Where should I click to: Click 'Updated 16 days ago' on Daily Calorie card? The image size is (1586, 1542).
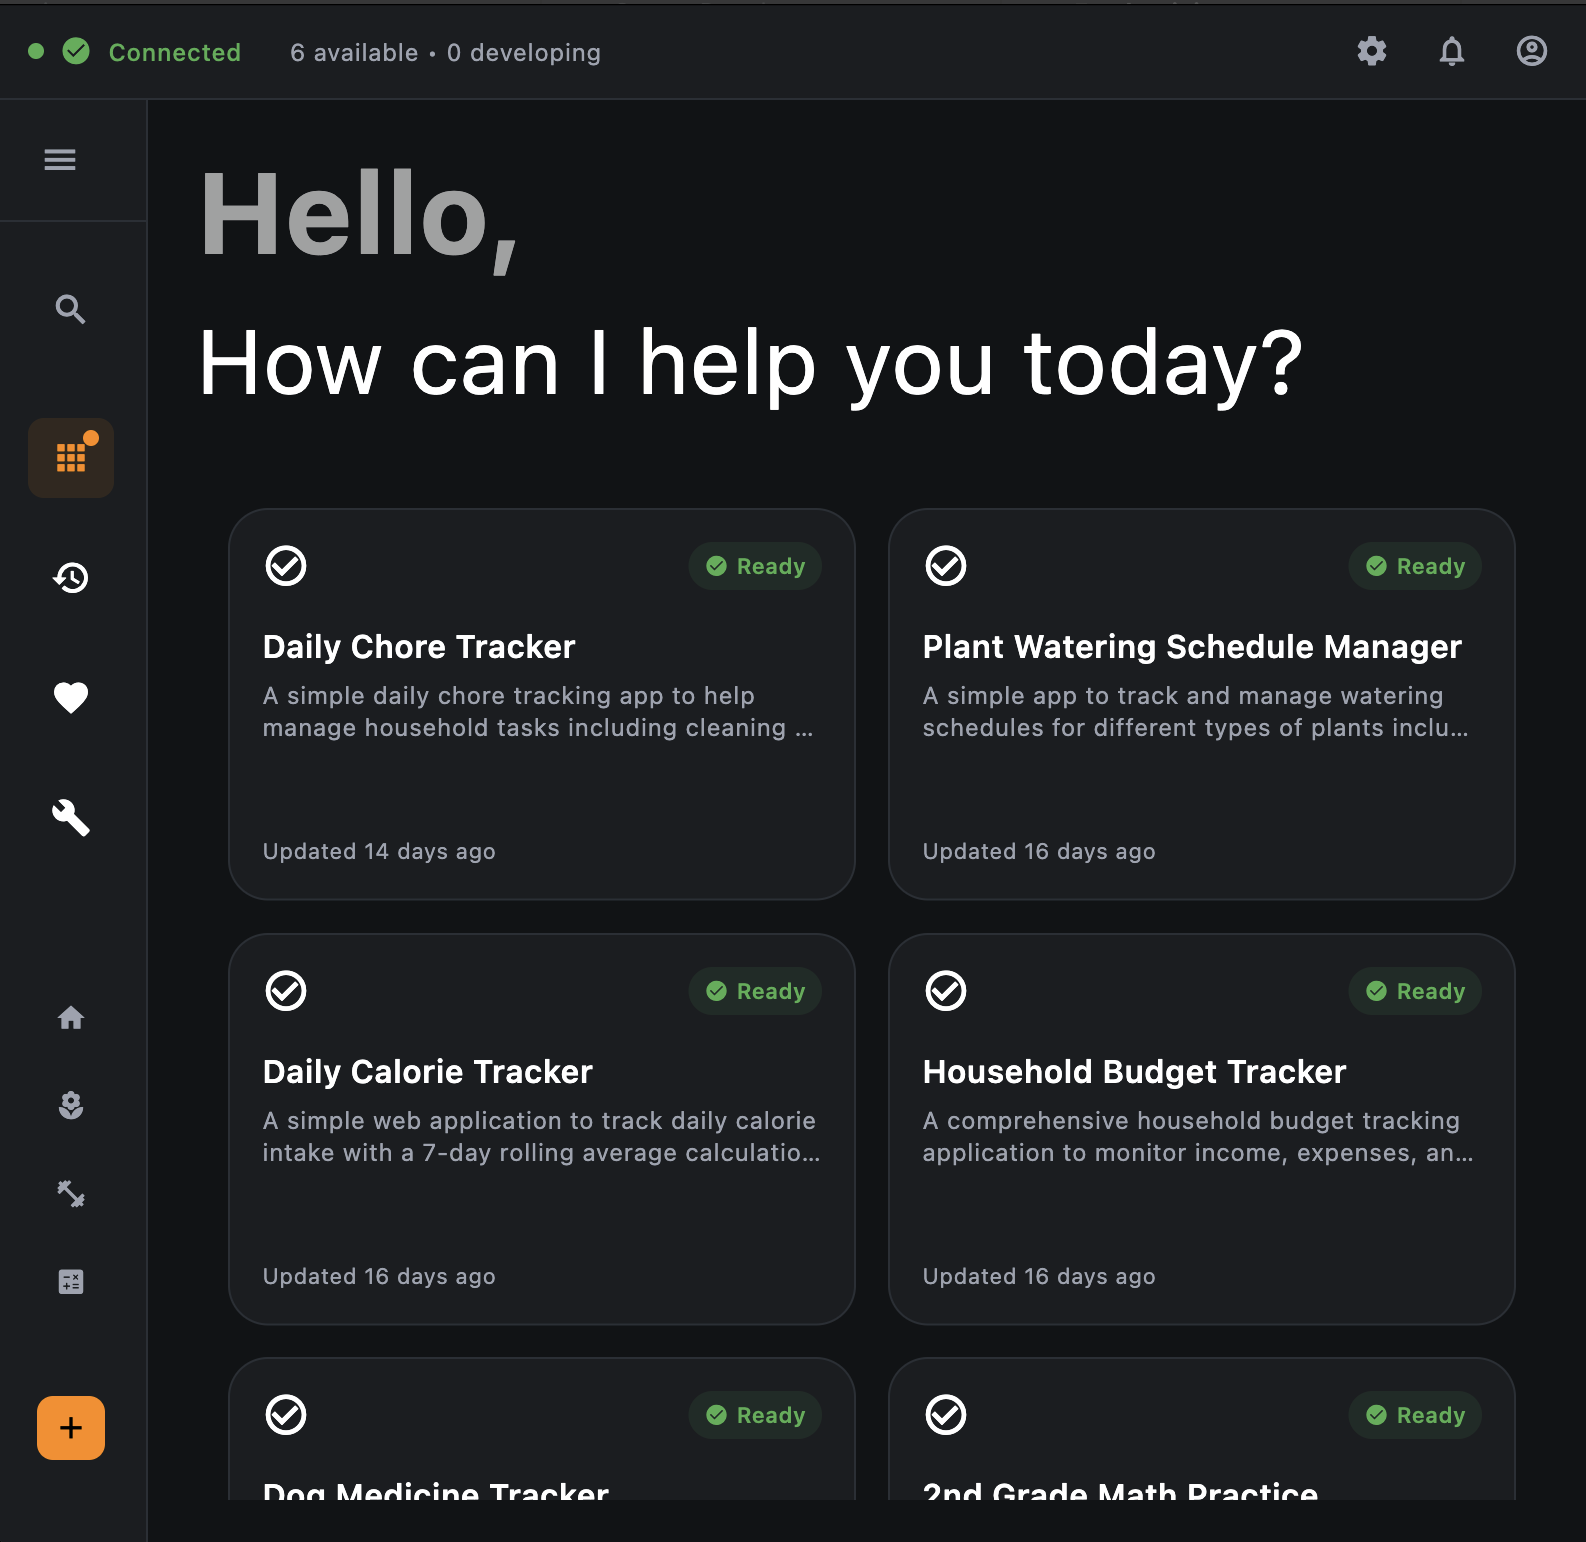point(379,1276)
